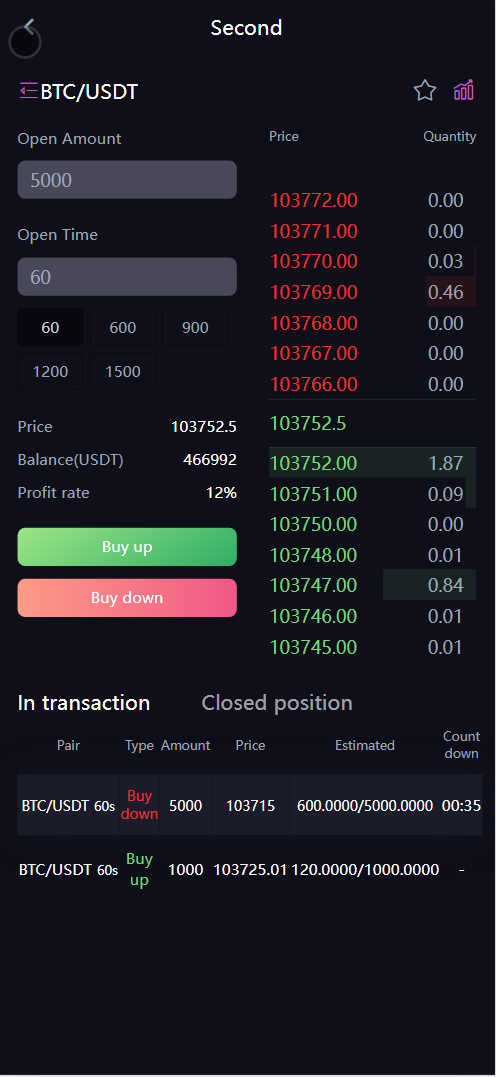
Task: Select the 103769.00 ask price row
Action: pos(372,292)
